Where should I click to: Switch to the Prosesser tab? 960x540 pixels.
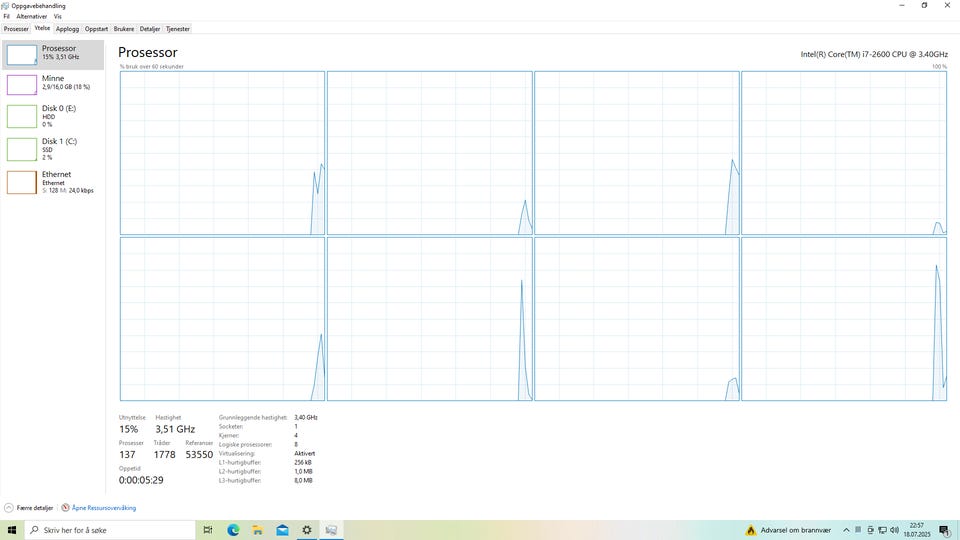tap(16, 29)
